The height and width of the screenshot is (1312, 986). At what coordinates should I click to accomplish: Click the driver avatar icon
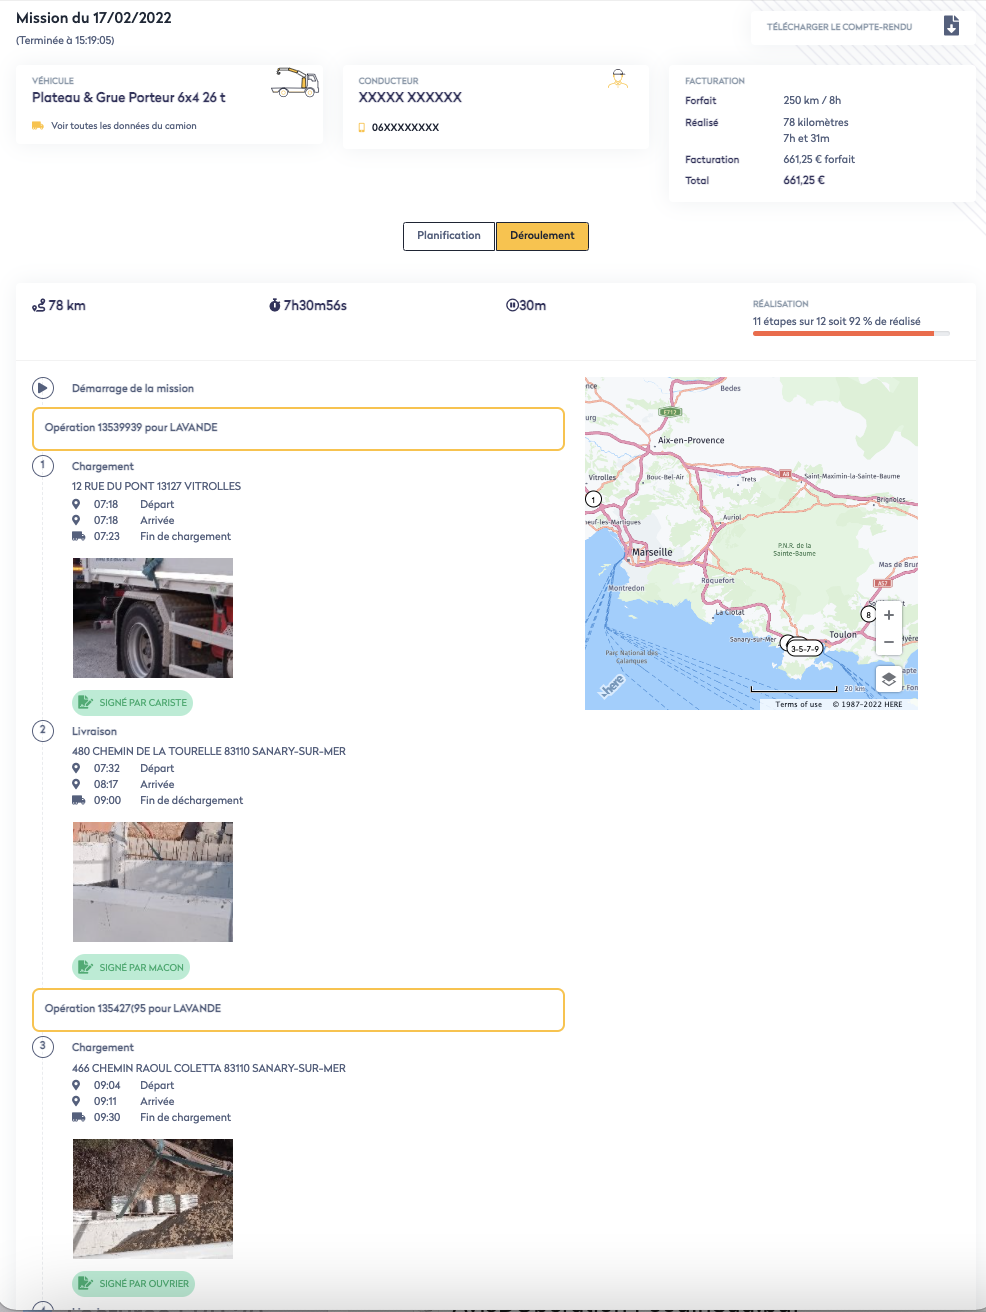[618, 80]
